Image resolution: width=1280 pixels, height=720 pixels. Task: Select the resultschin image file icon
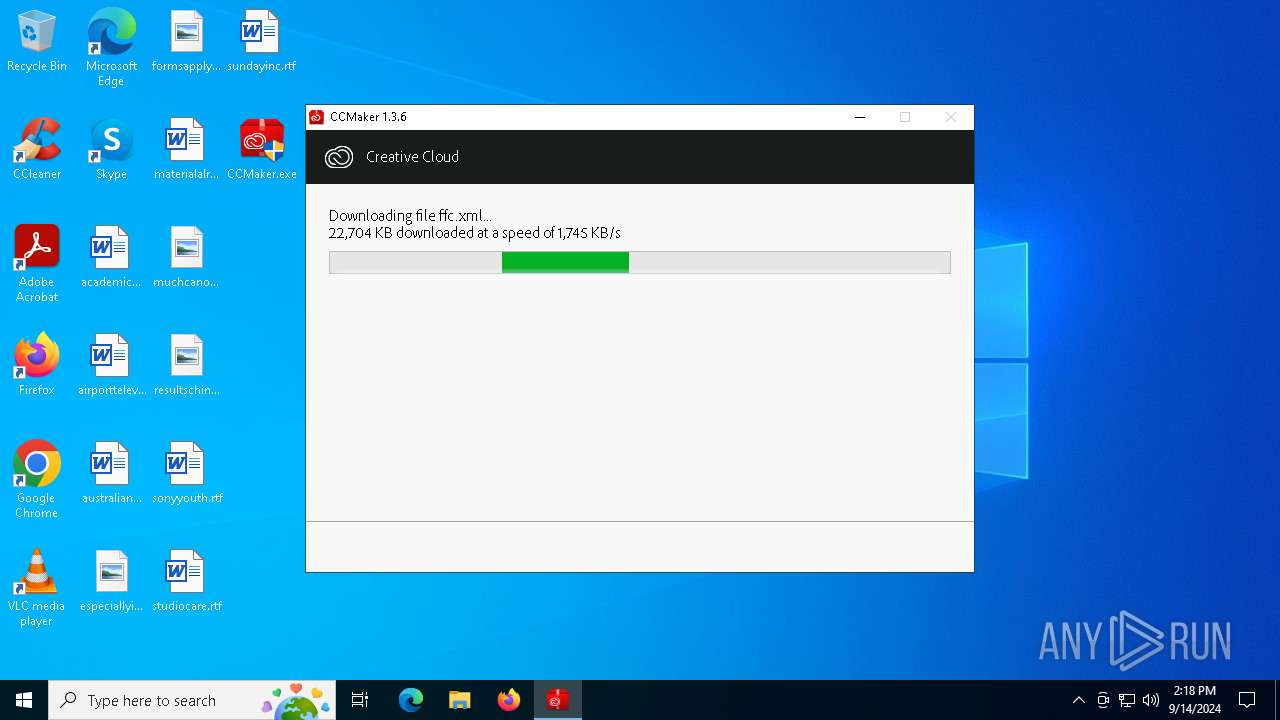pos(186,365)
